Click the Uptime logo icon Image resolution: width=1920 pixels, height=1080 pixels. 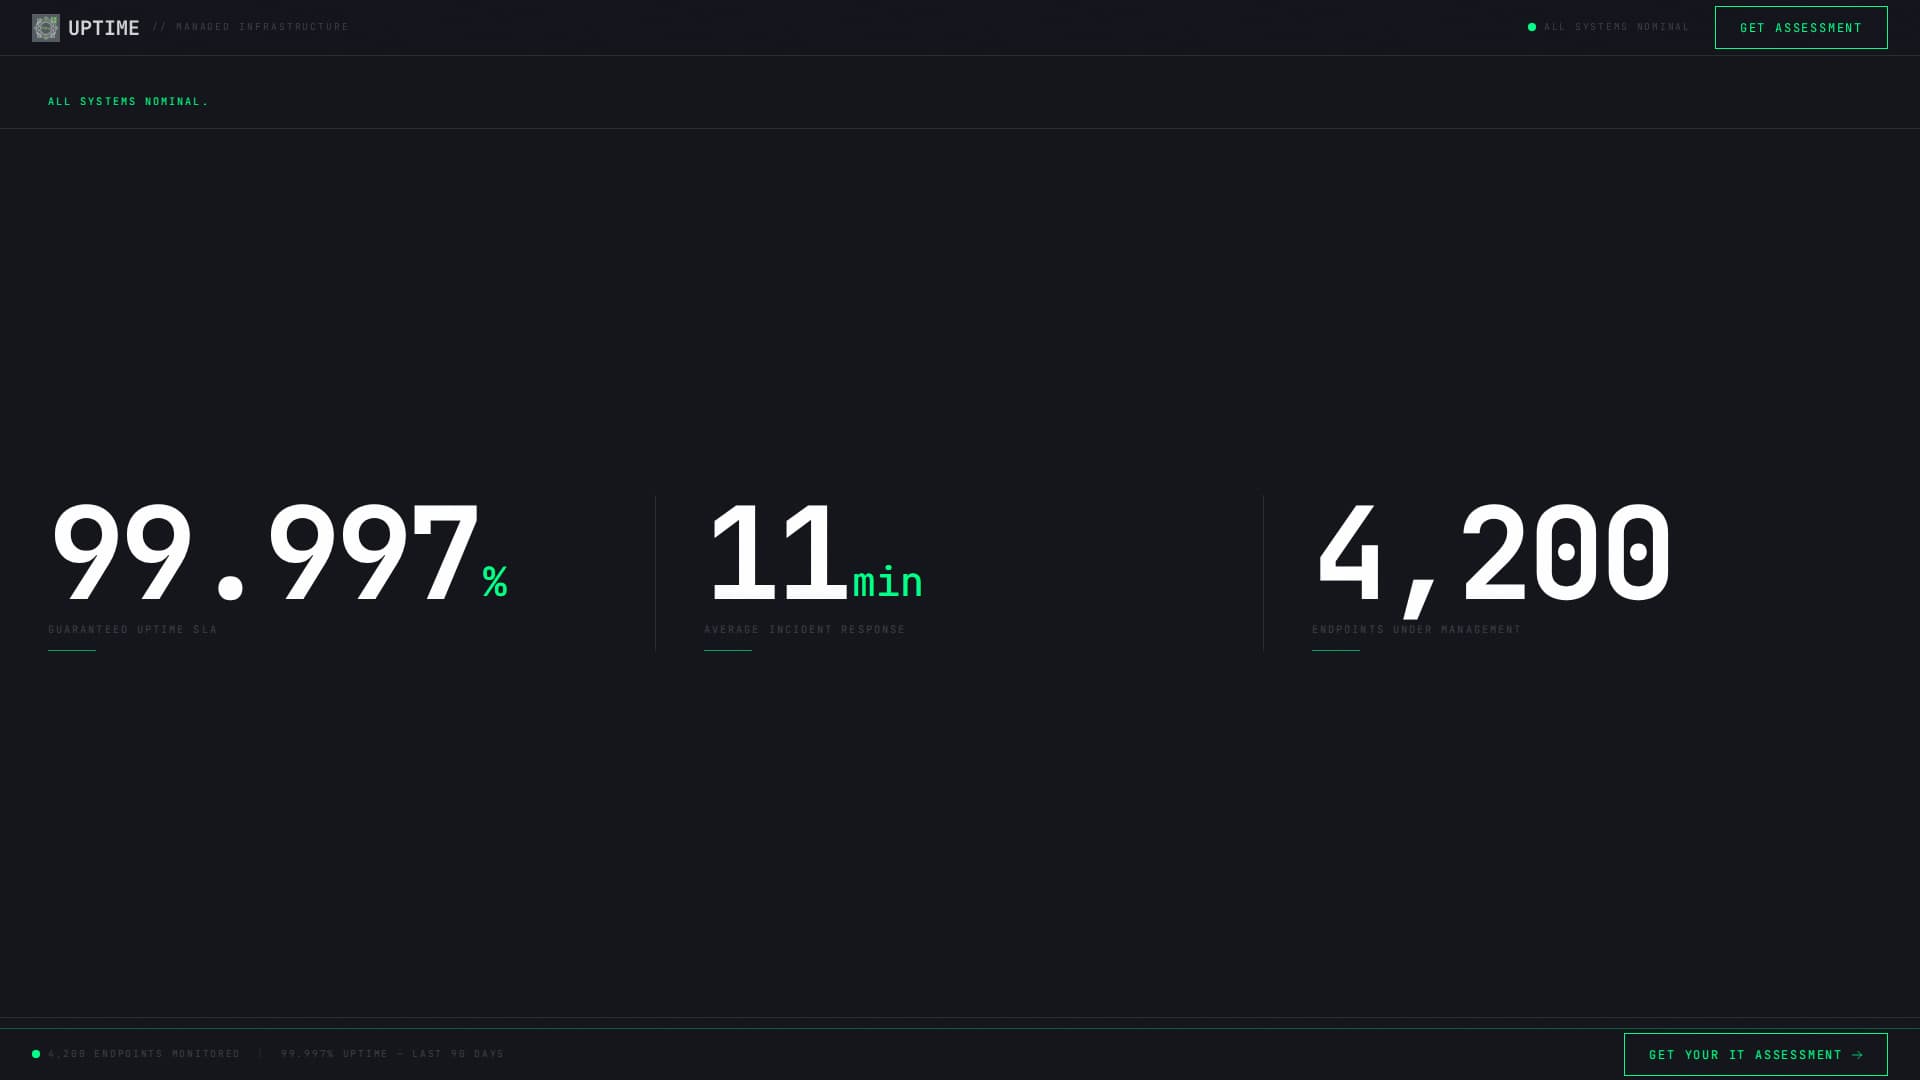point(46,28)
